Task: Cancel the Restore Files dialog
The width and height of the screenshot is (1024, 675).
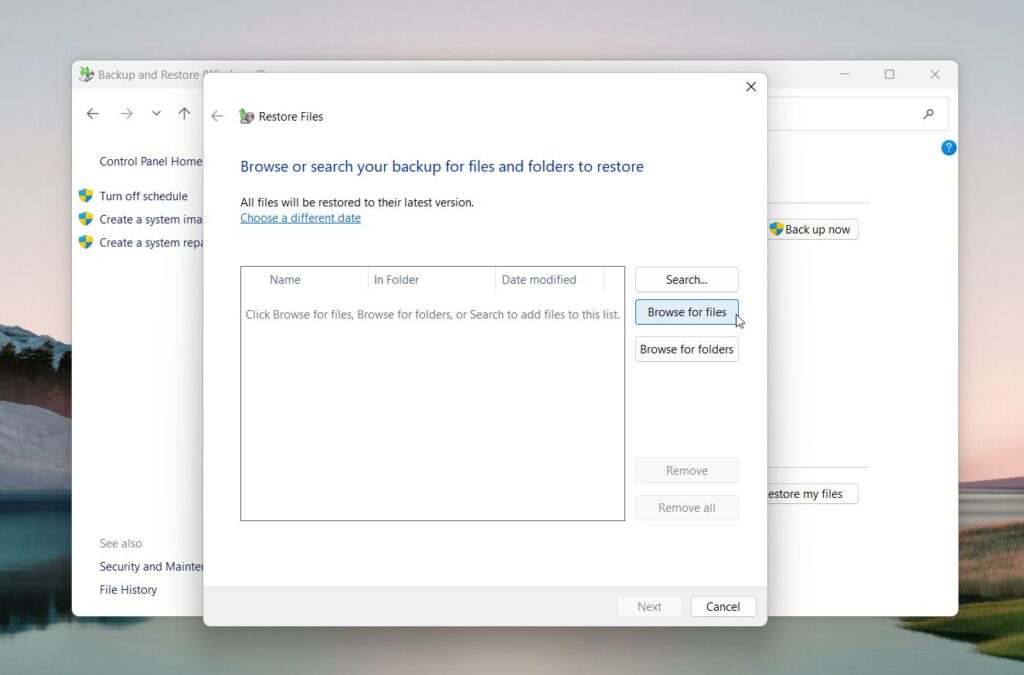Action: coord(722,606)
